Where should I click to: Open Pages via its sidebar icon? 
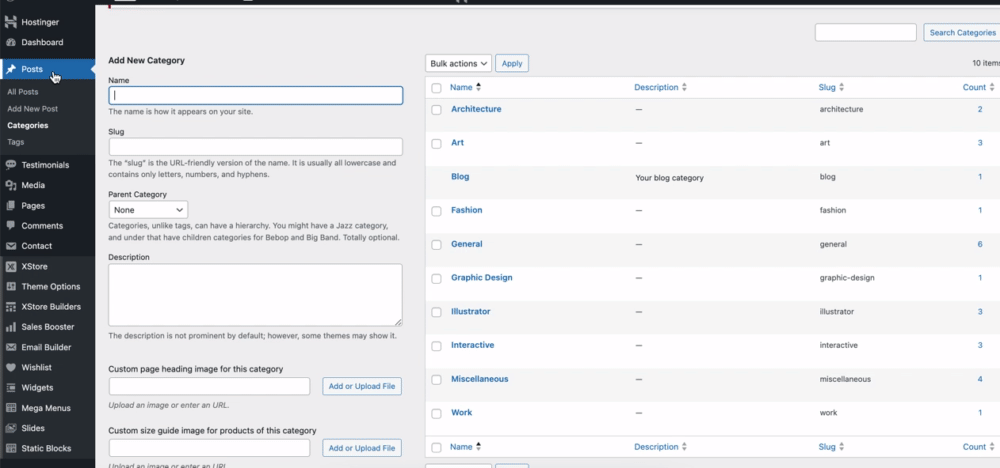(x=10, y=205)
